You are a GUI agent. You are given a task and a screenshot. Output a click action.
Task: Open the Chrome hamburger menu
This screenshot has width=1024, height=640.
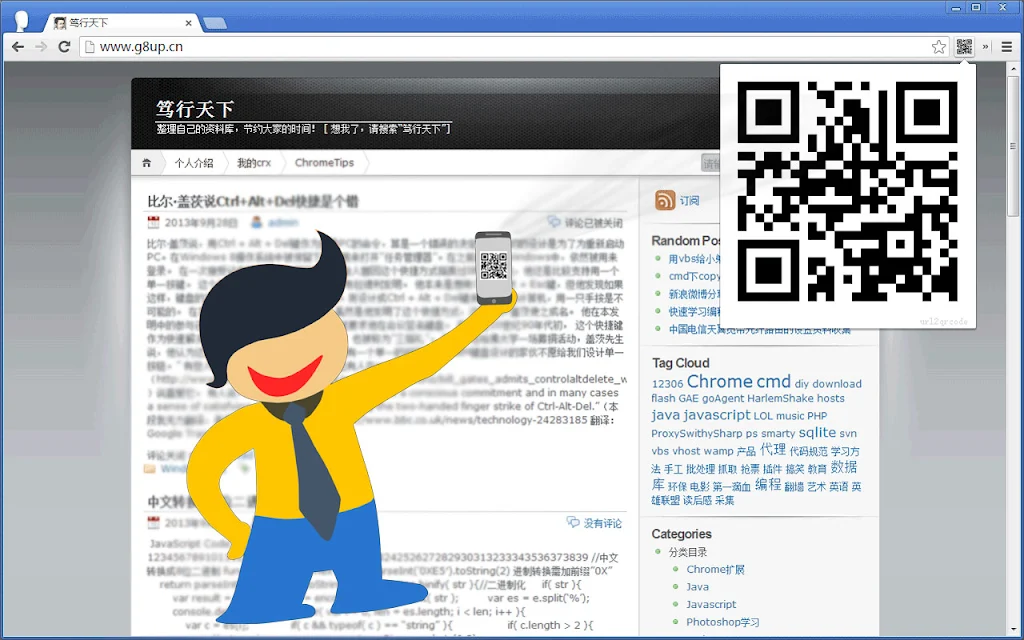pyautogui.click(x=1007, y=47)
